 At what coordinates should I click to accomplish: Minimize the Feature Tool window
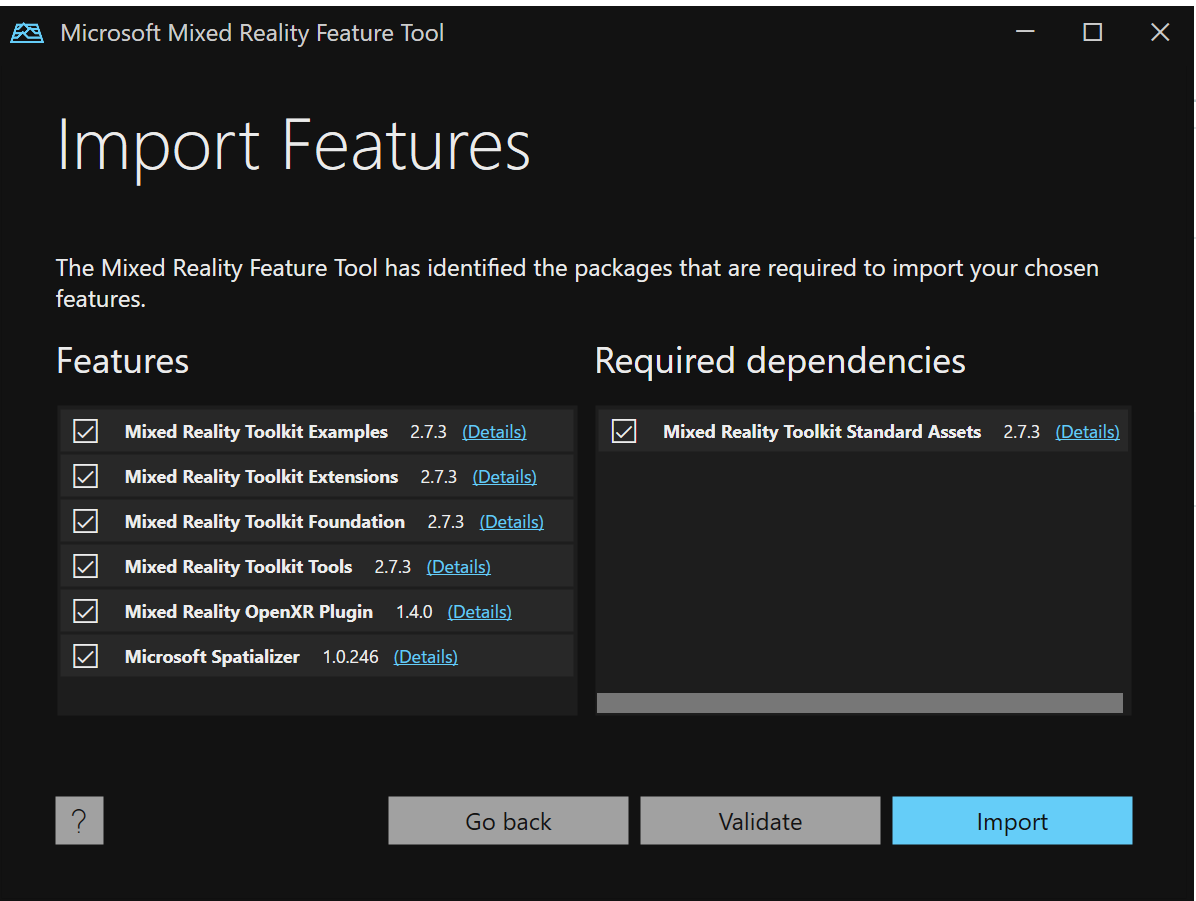tap(1025, 32)
